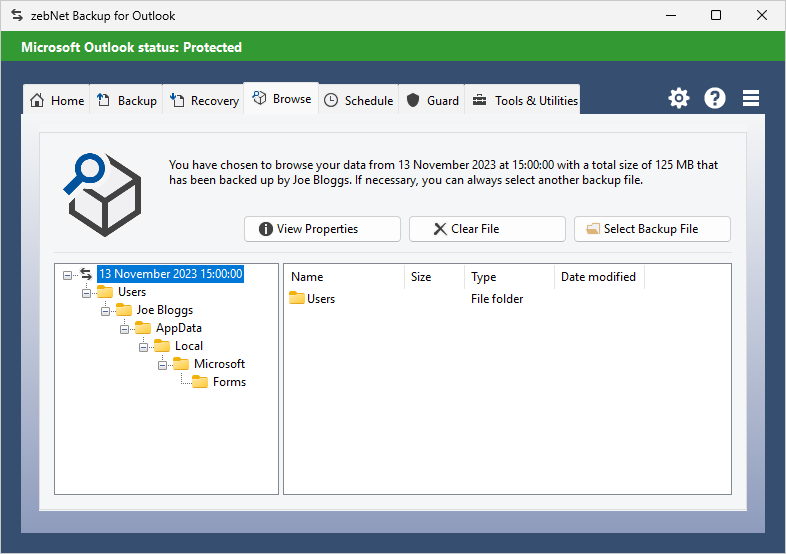The image size is (786, 554).
Task: Collapse the AppData tree node
Action: [x=125, y=328]
